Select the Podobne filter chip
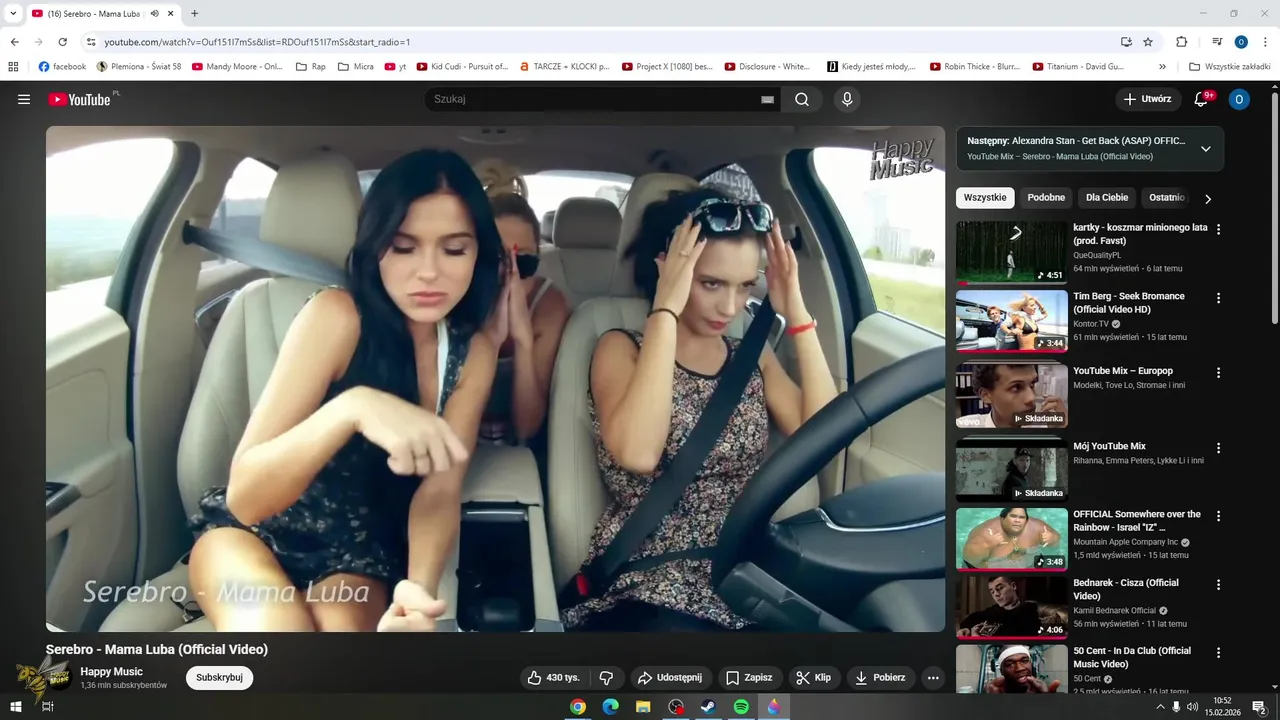Screen dimensions: 1280x720 [x=1046, y=198]
